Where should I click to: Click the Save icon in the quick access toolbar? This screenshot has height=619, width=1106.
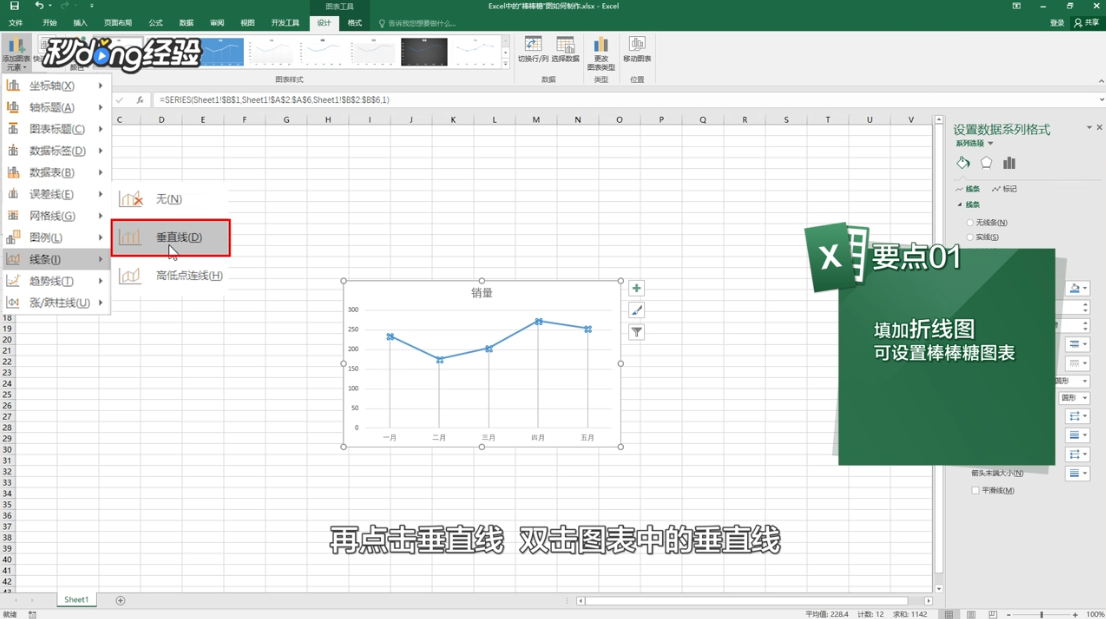coord(14,6)
